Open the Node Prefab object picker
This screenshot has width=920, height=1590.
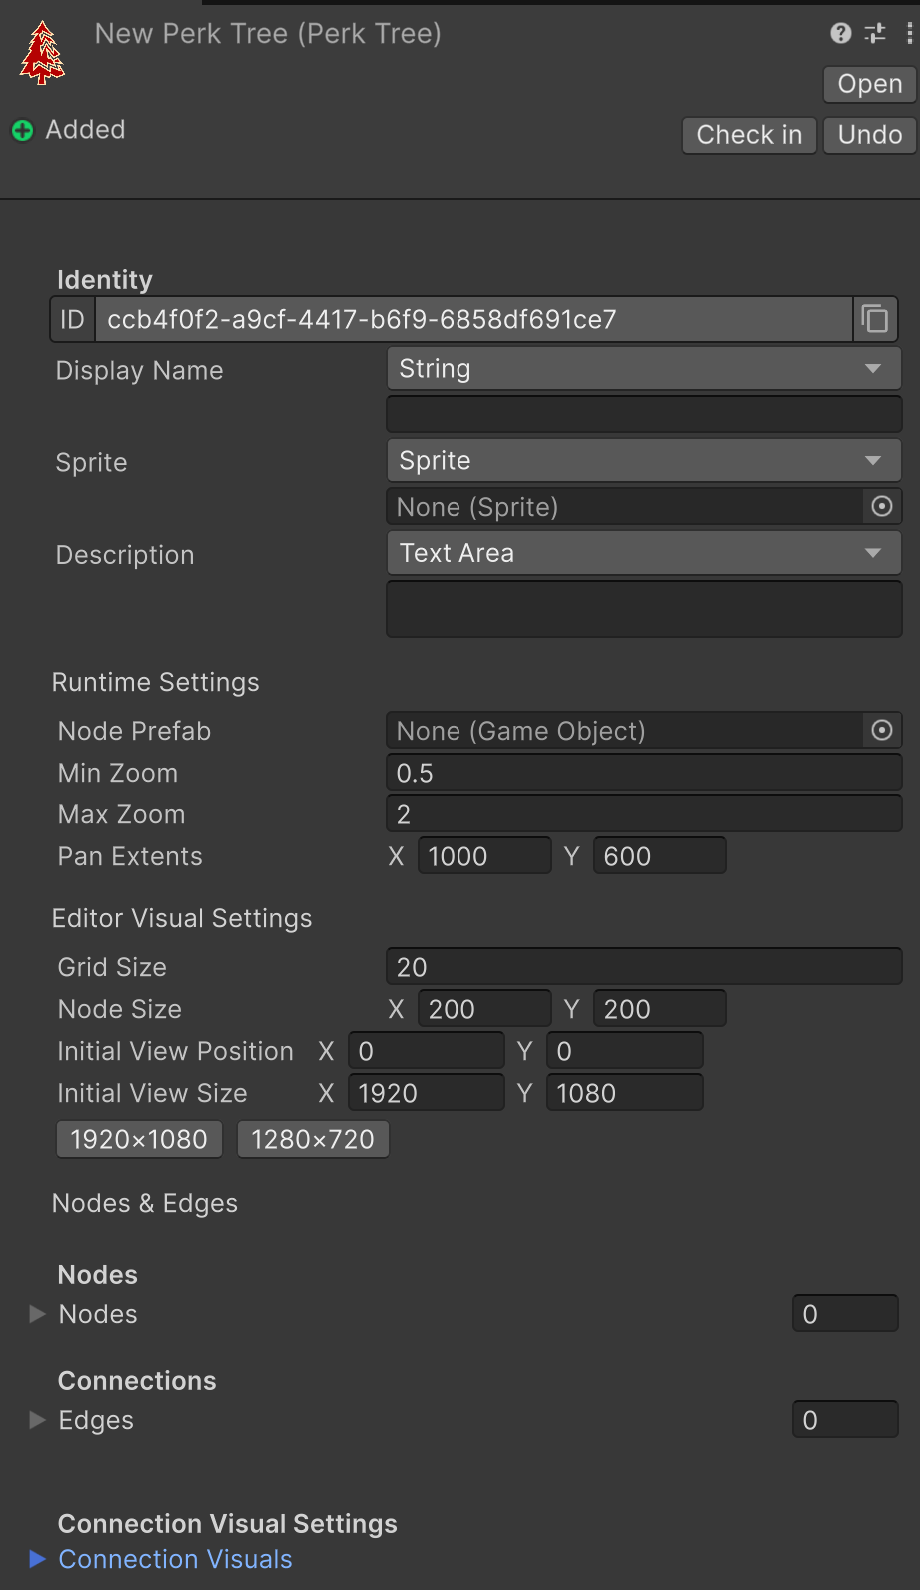point(881,730)
